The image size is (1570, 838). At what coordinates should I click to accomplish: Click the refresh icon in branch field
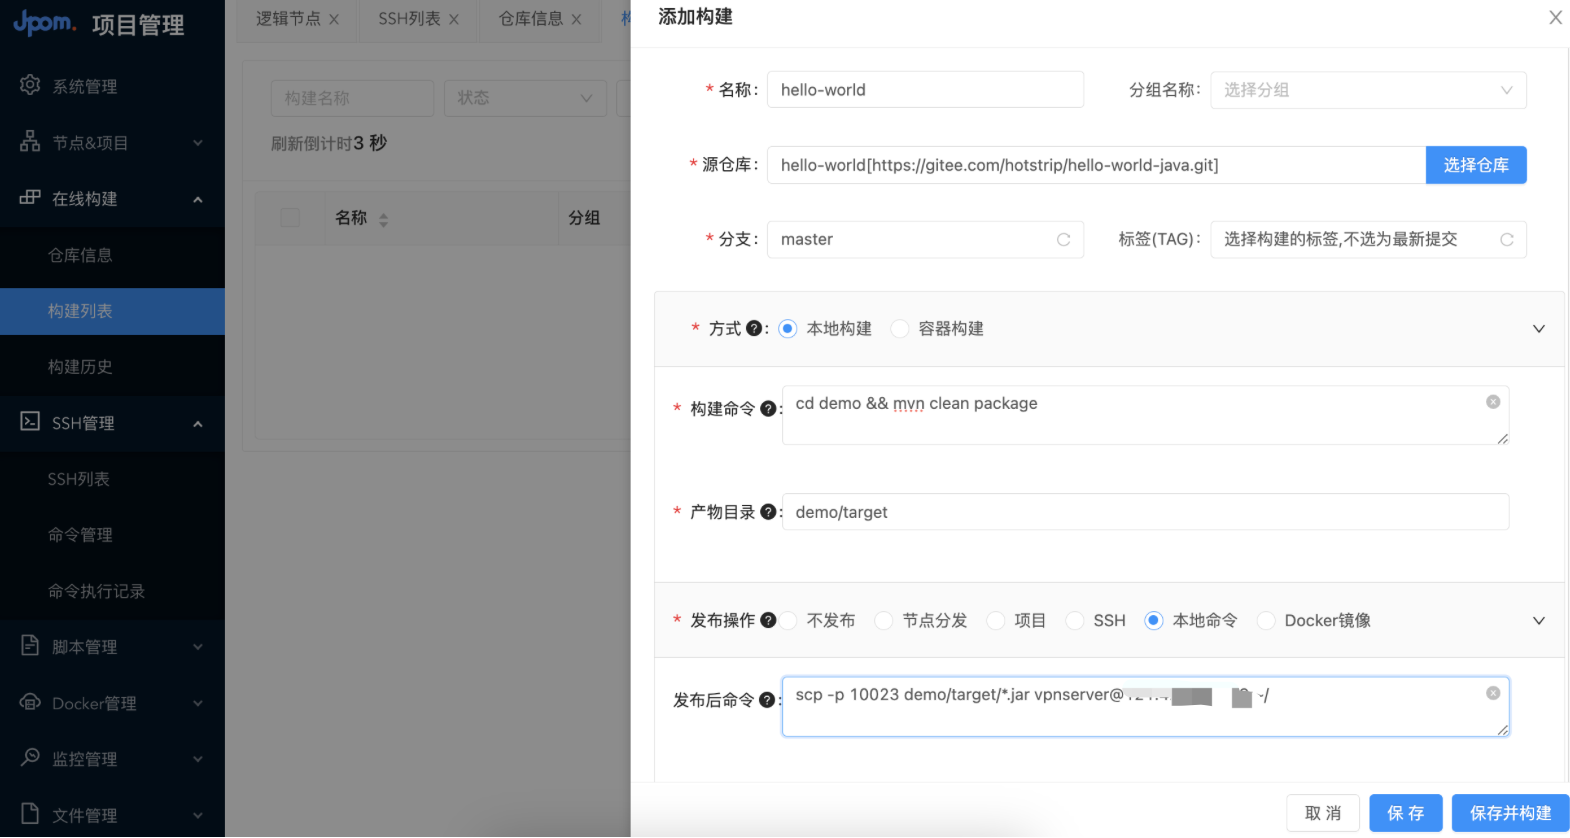coord(1063,240)
